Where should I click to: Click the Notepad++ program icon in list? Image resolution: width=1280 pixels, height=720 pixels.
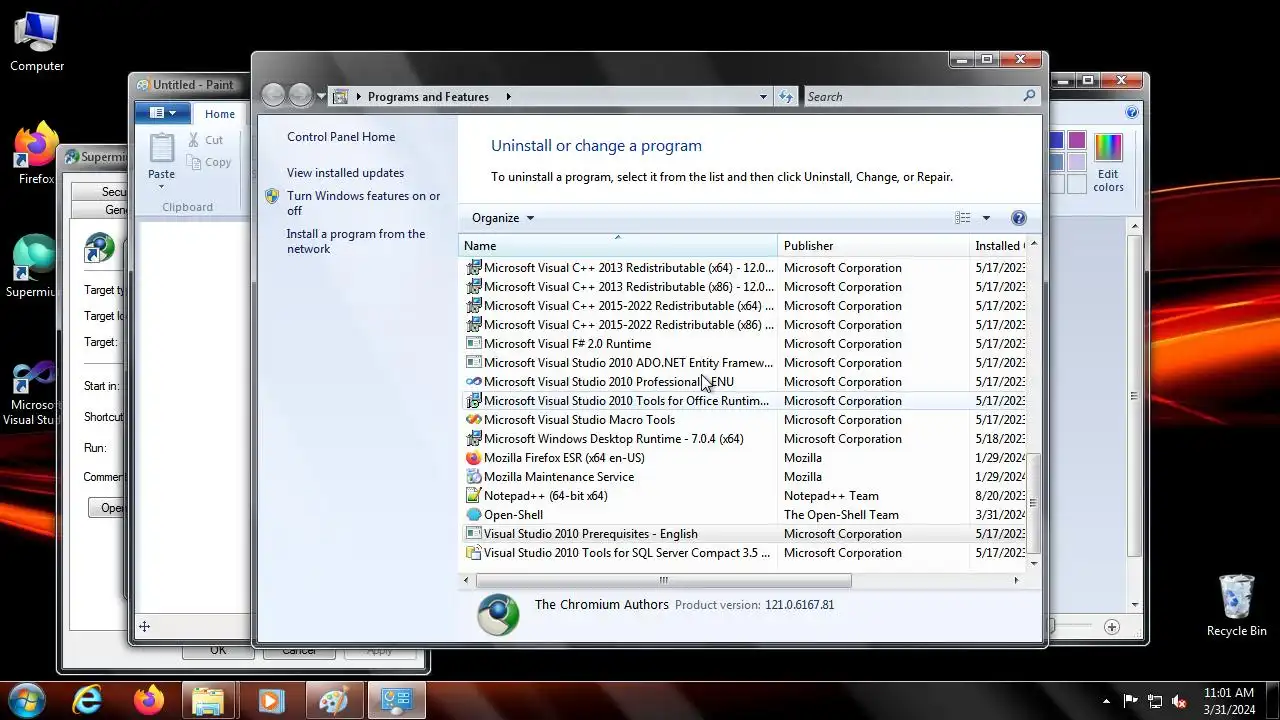pyautogui.click(x=474, y=496)
